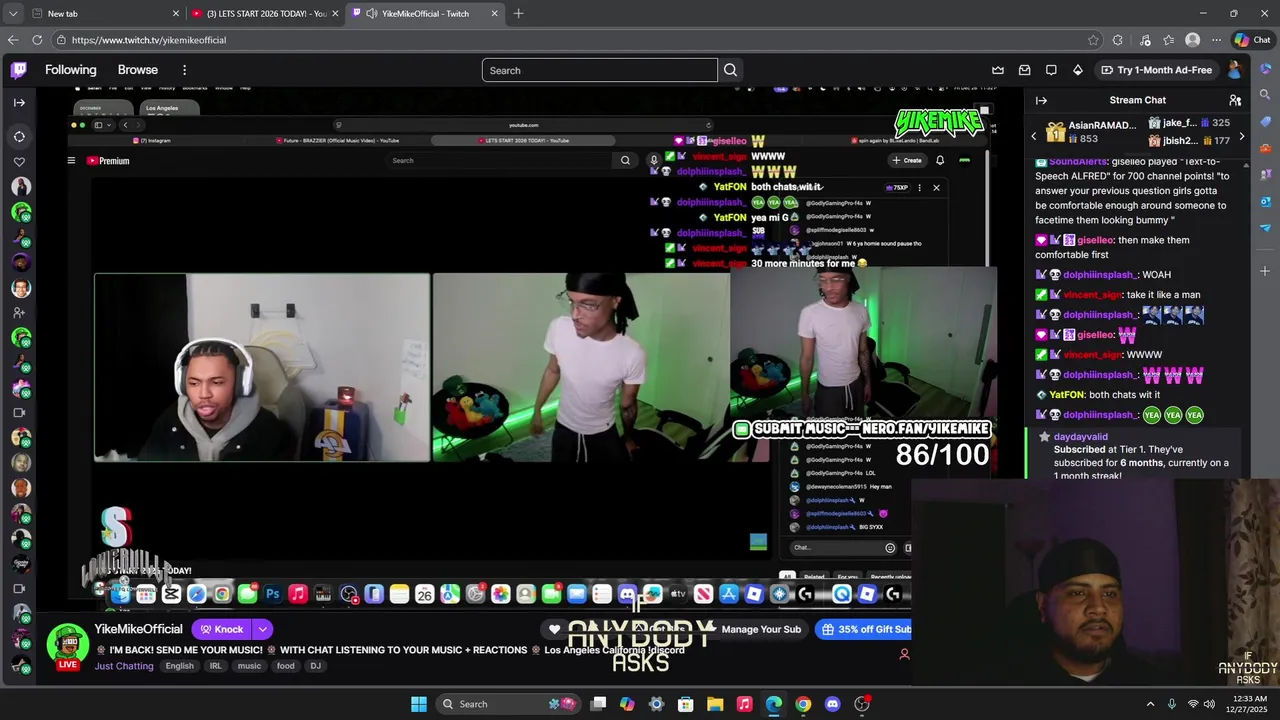Open browser extensions puzzle icon
The image size is (1280, 720).
point(1118,40)
